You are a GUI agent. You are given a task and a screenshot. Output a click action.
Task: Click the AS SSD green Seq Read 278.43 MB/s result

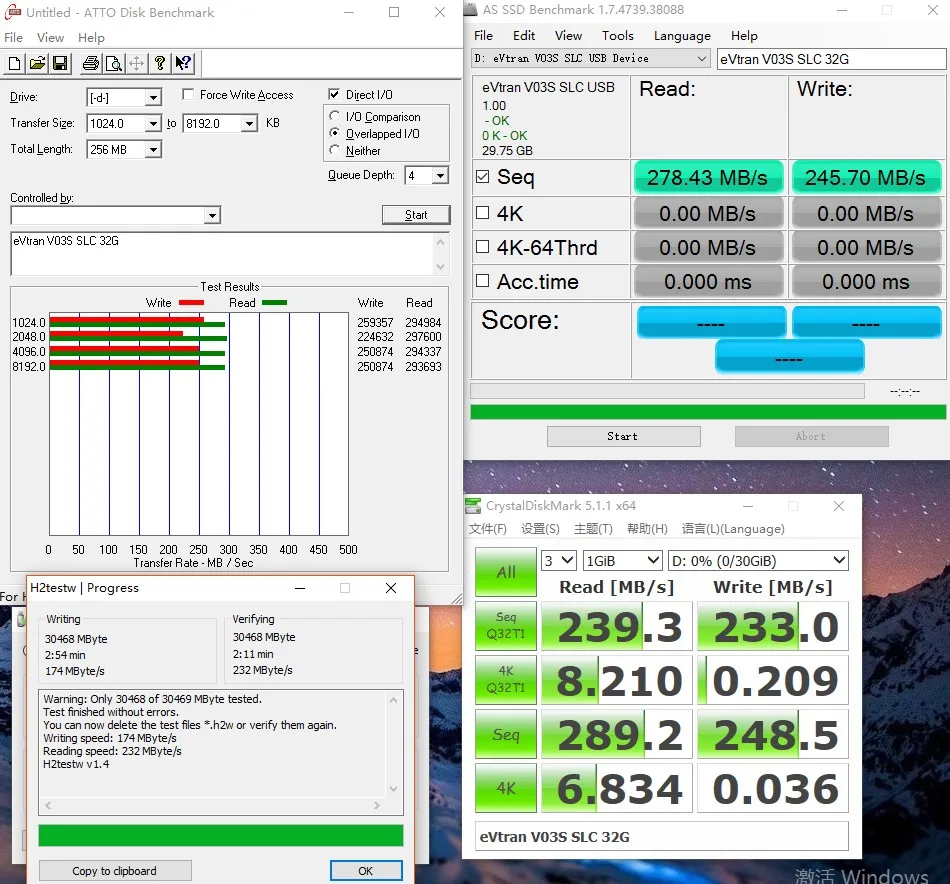pyautogui.click(x=708, y=178)
